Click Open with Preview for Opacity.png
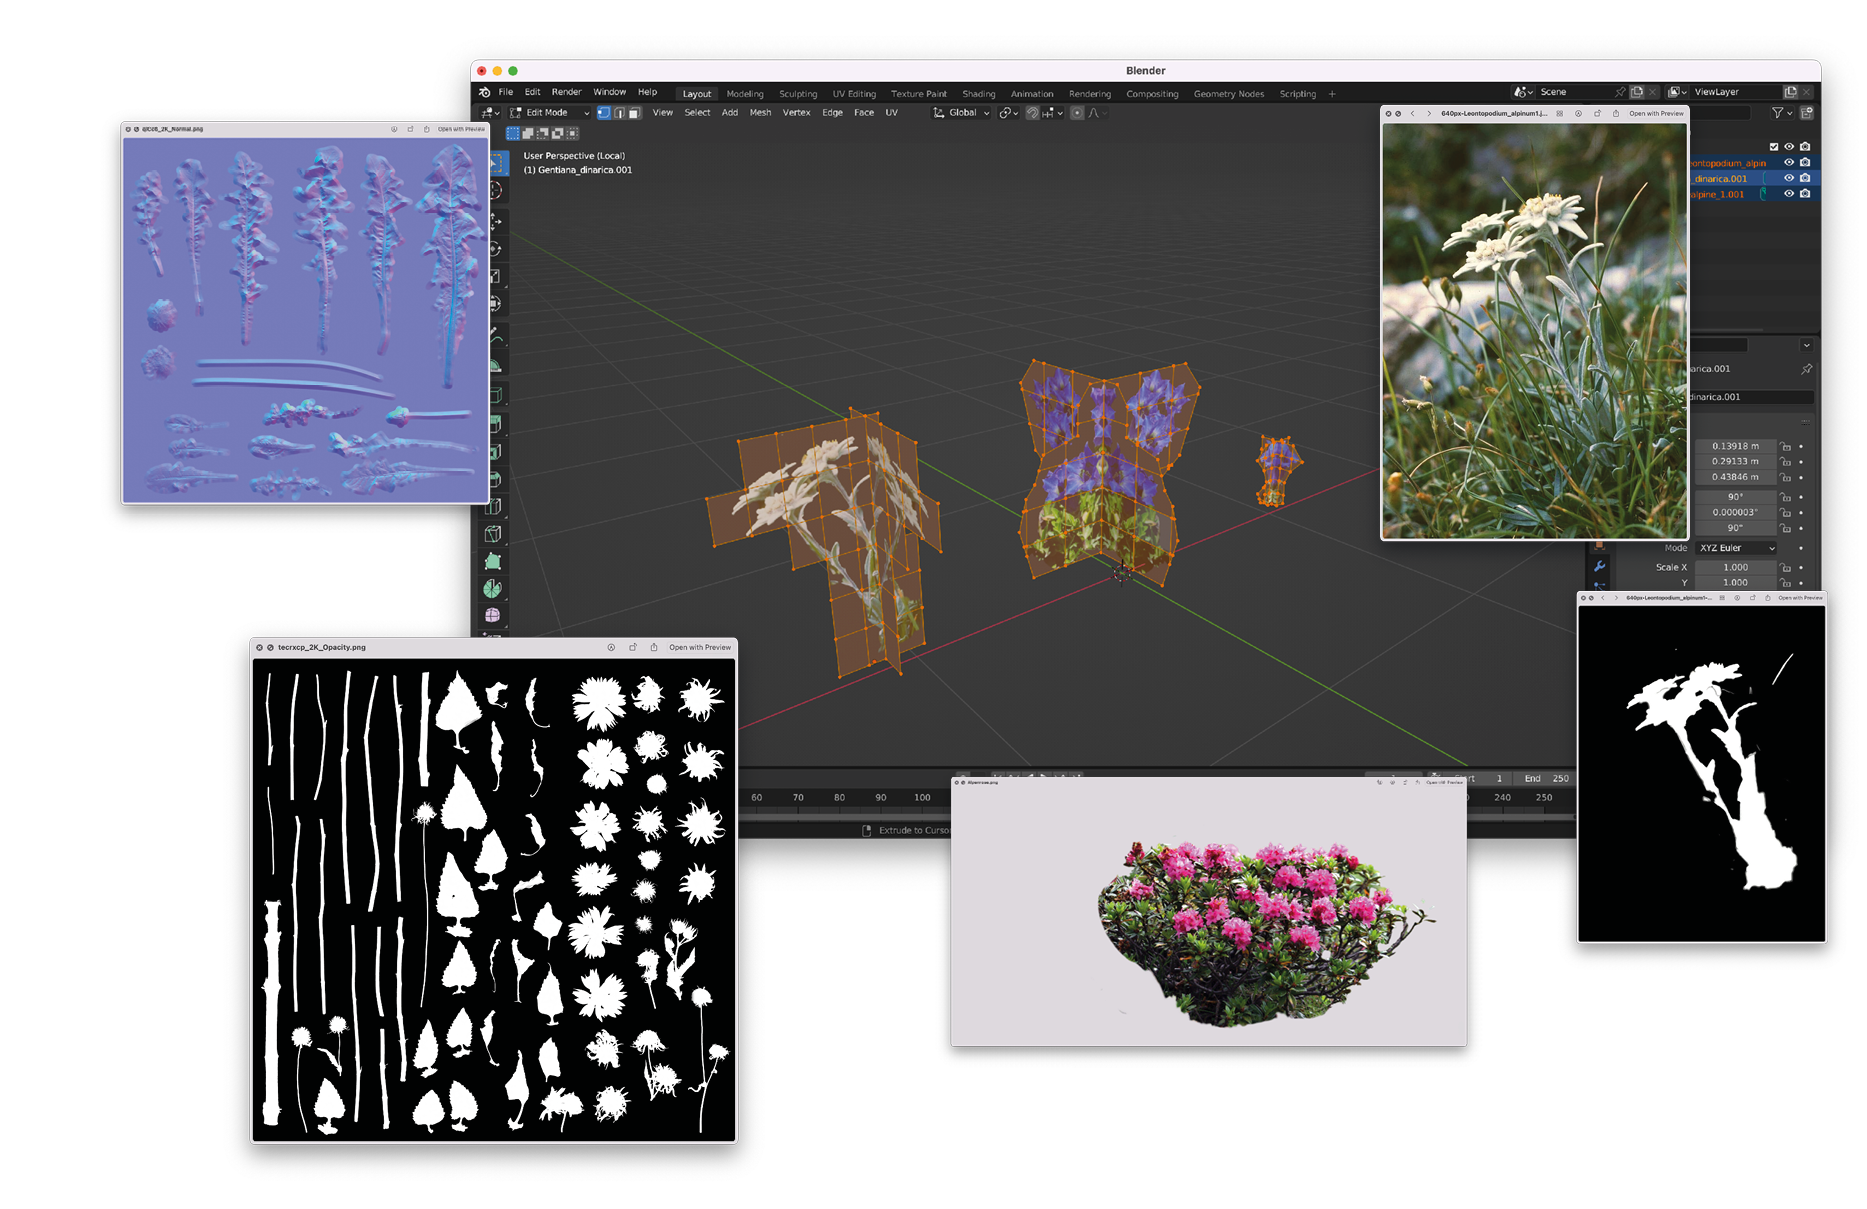 [x=700, y=647]
